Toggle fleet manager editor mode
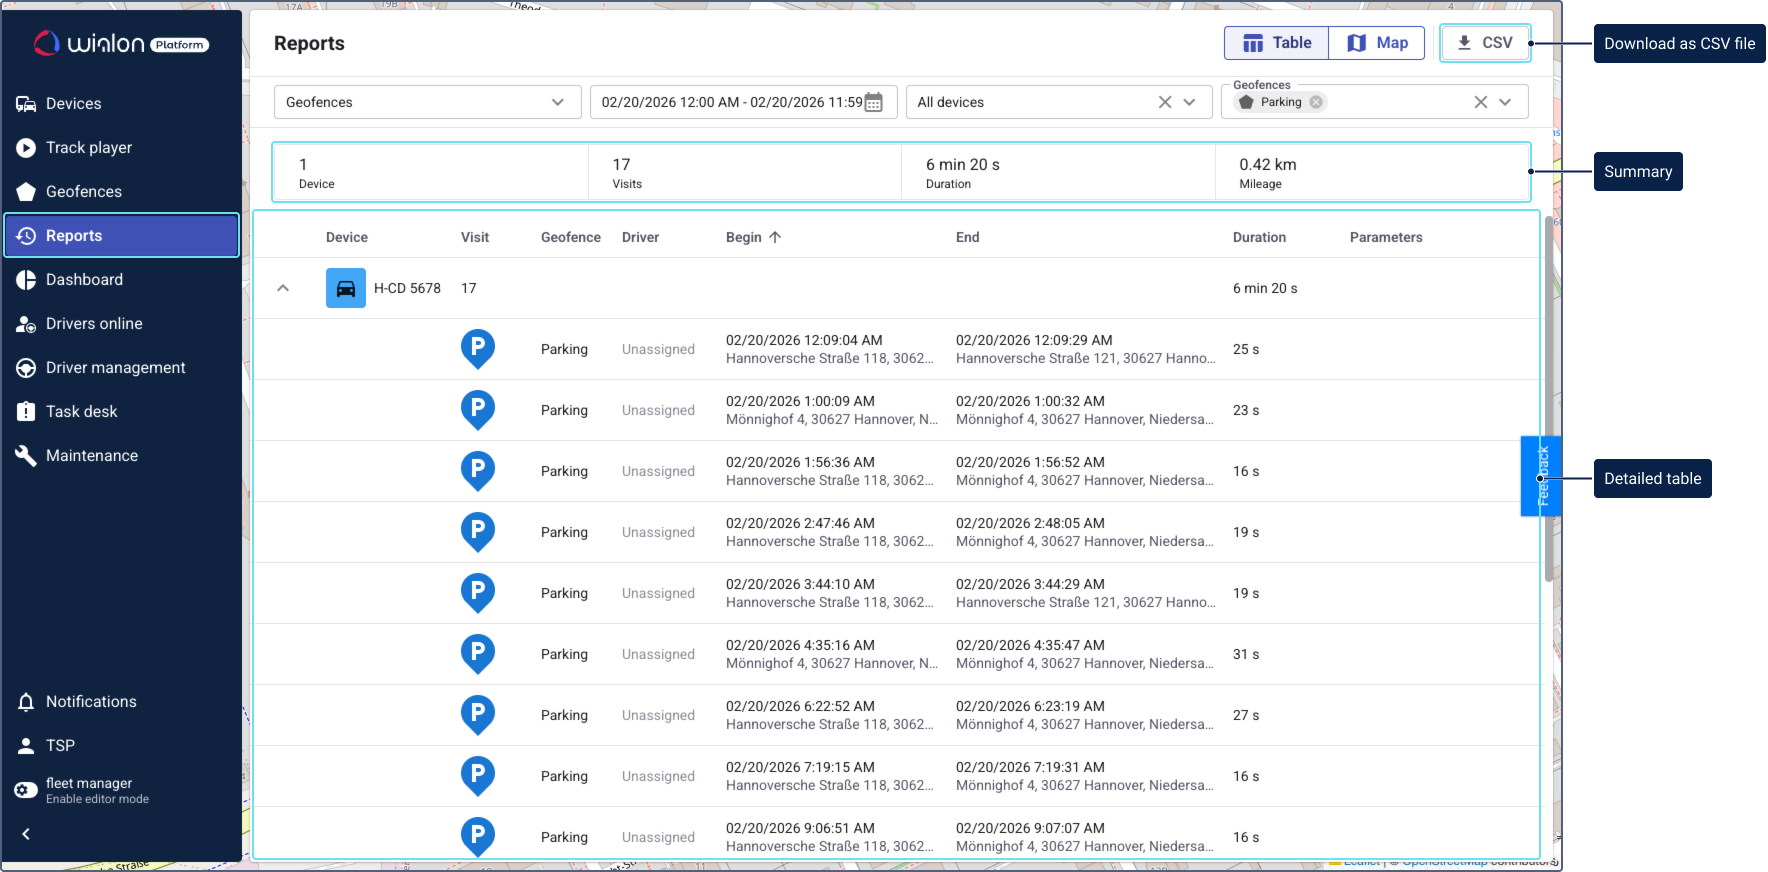The image size is (1768, 872). coord(26,790)
